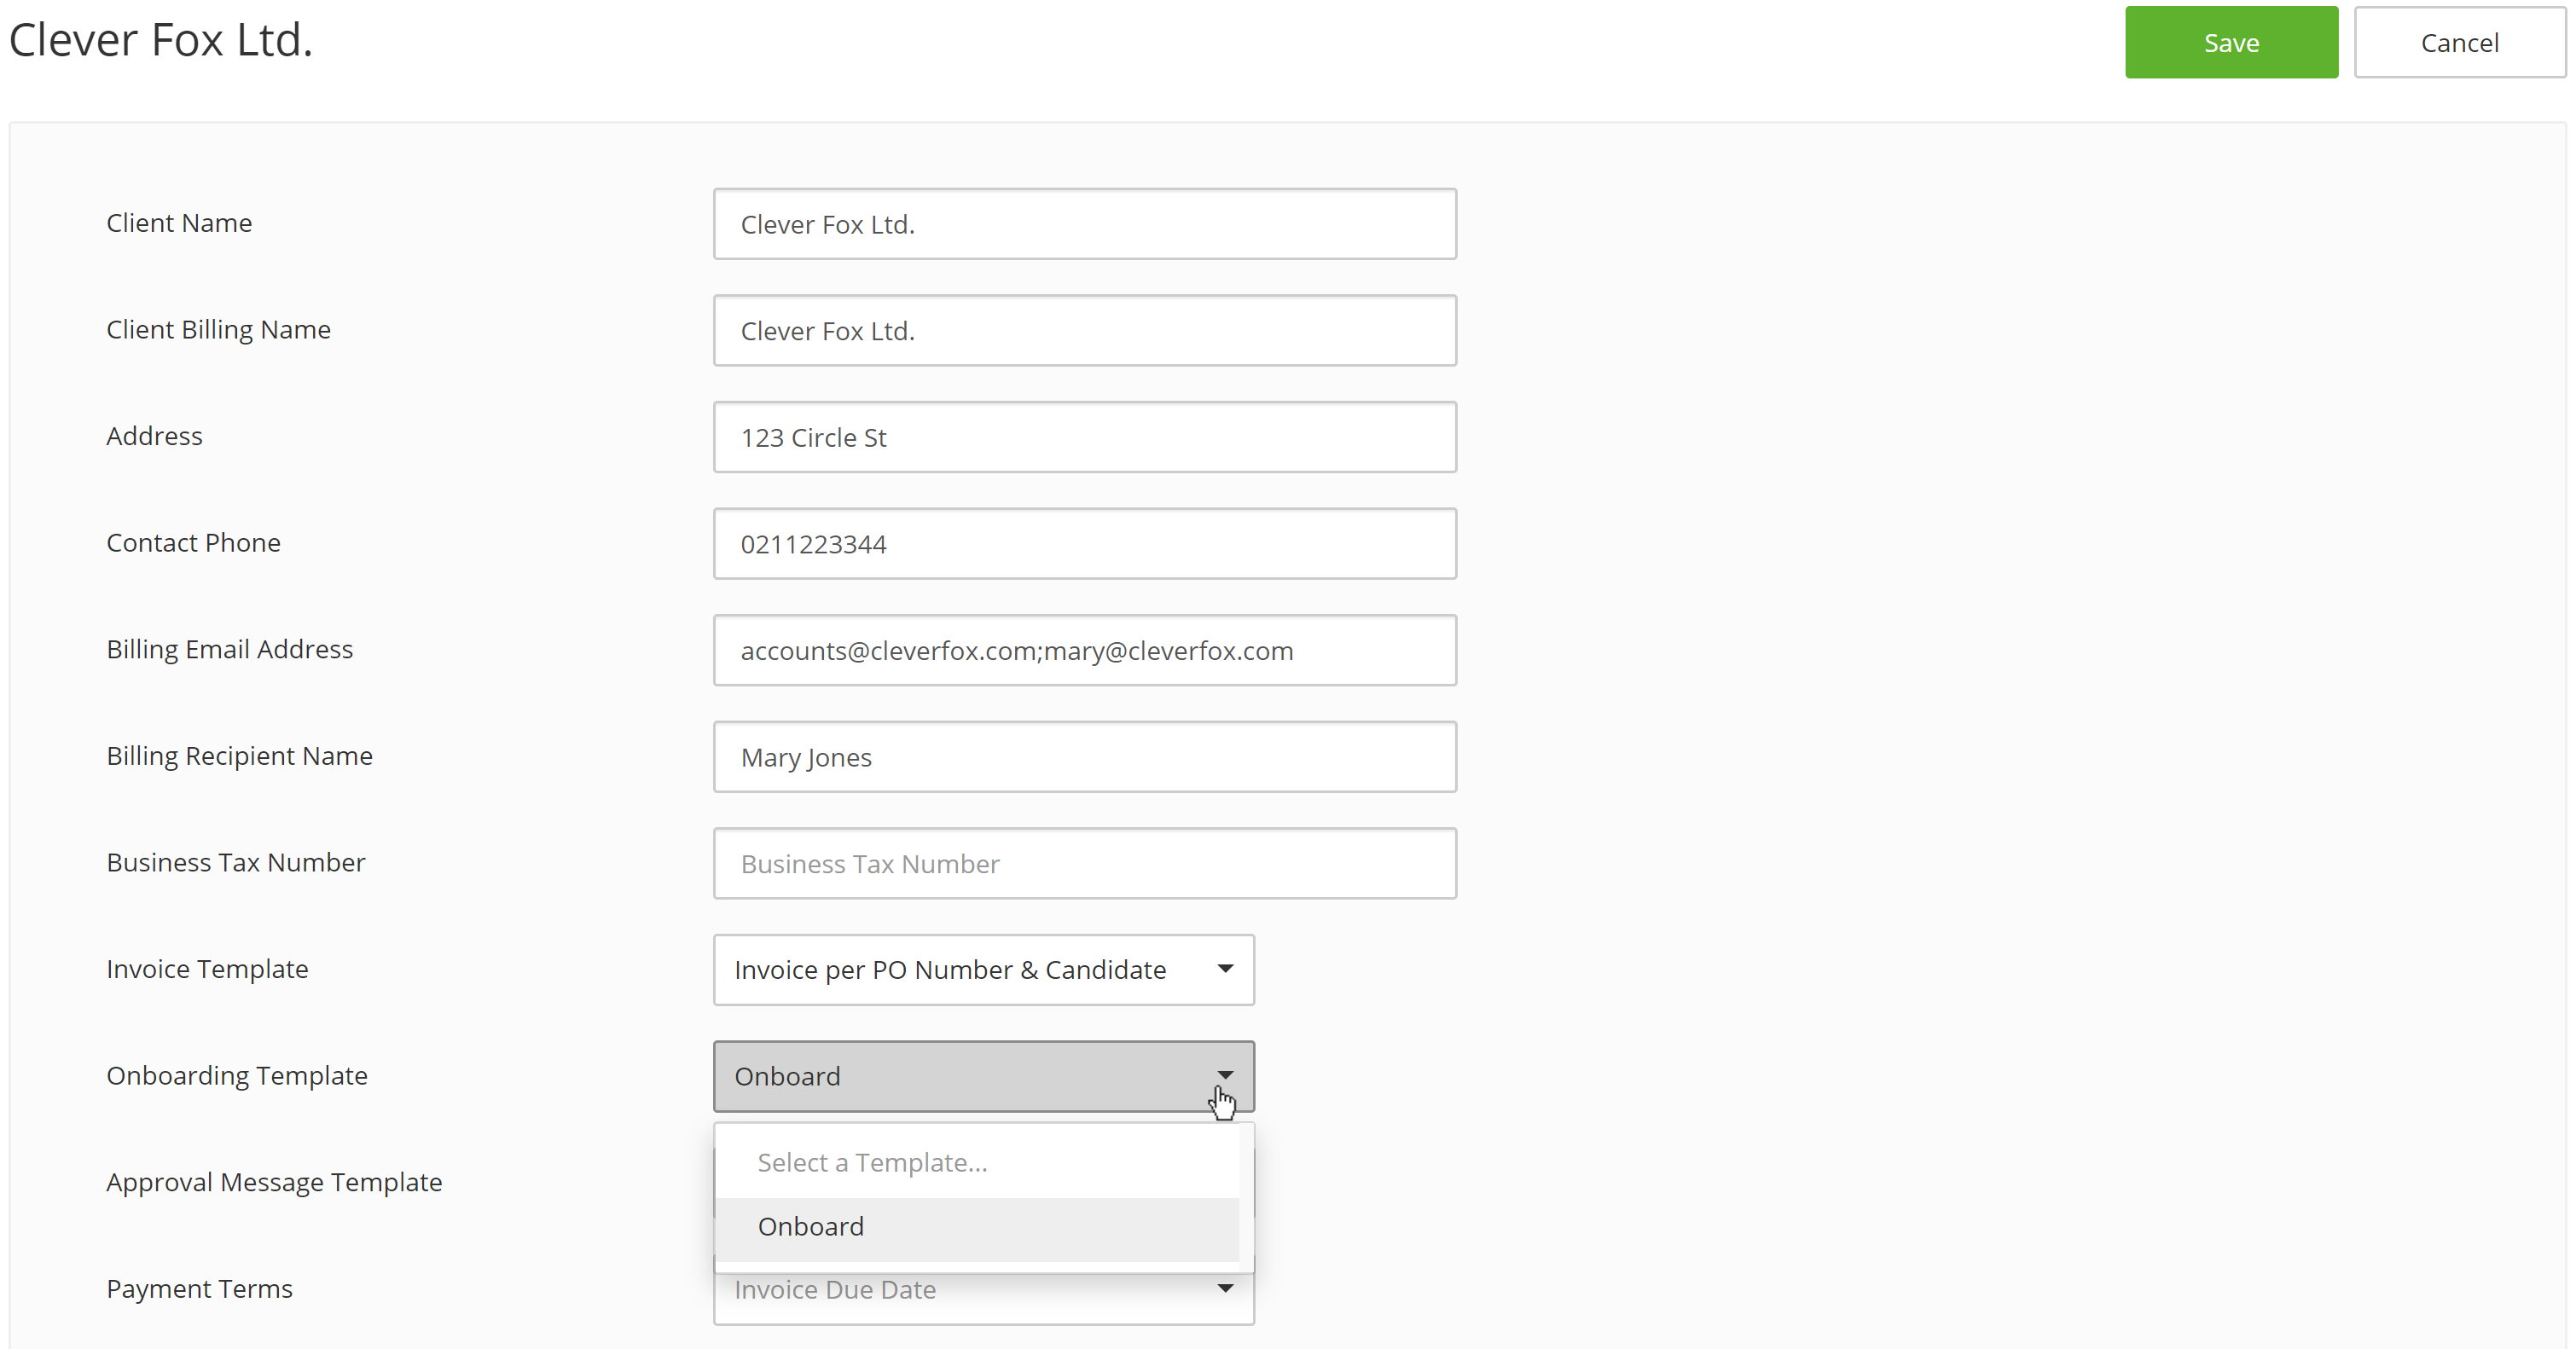2576x1349 pixels.
Task: Click the Cancel button
Action: pos(2459,42)
